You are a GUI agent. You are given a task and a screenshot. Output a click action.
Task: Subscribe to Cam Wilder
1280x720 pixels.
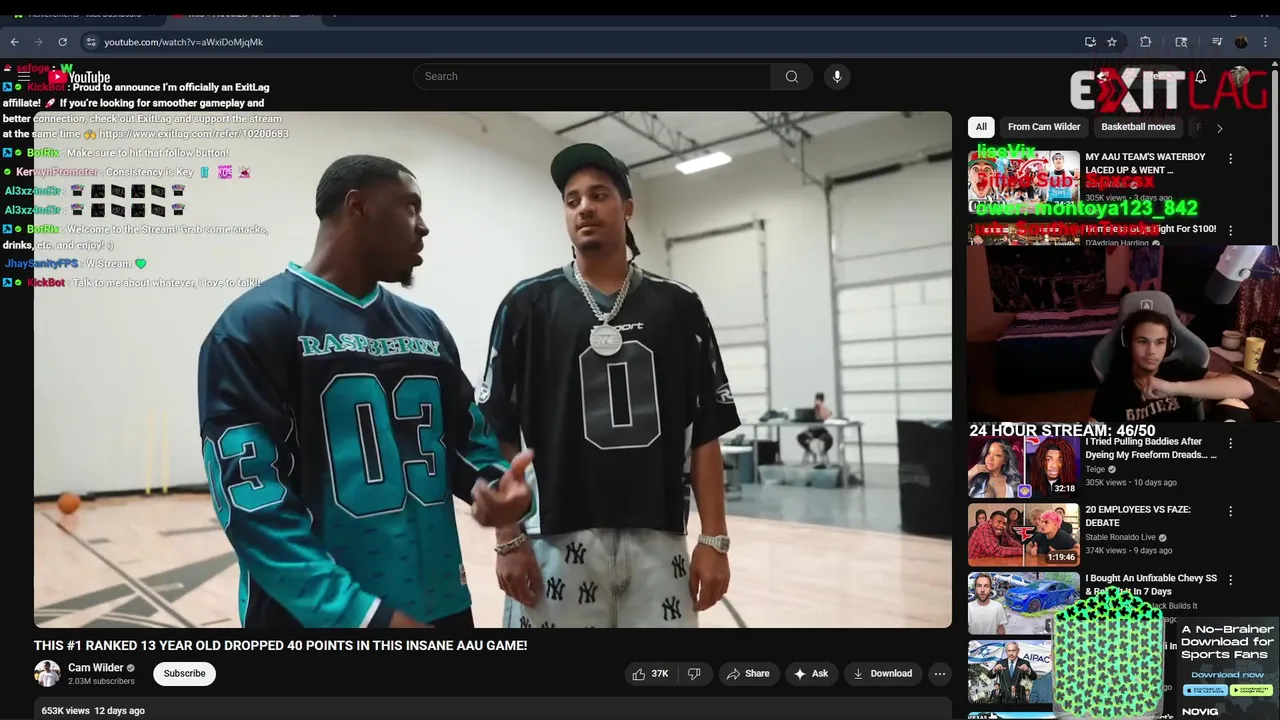[x=184, y=673]
